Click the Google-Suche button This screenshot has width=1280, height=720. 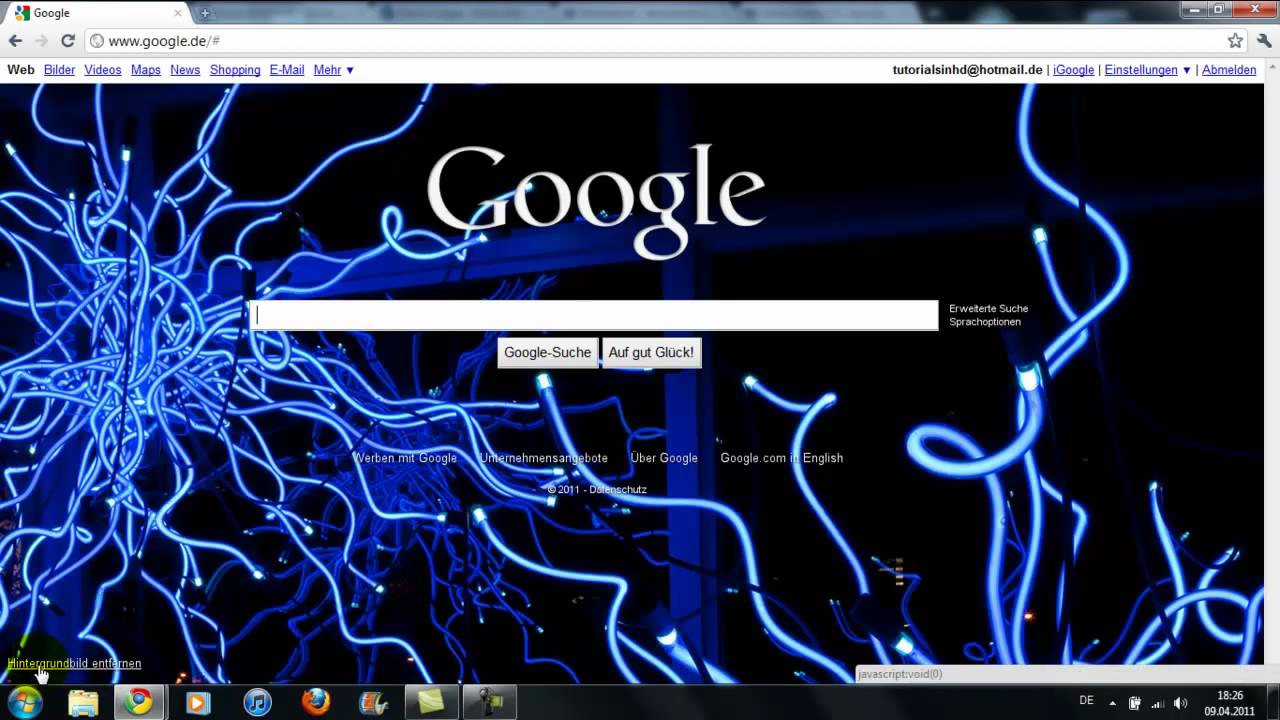pos(548,352)
